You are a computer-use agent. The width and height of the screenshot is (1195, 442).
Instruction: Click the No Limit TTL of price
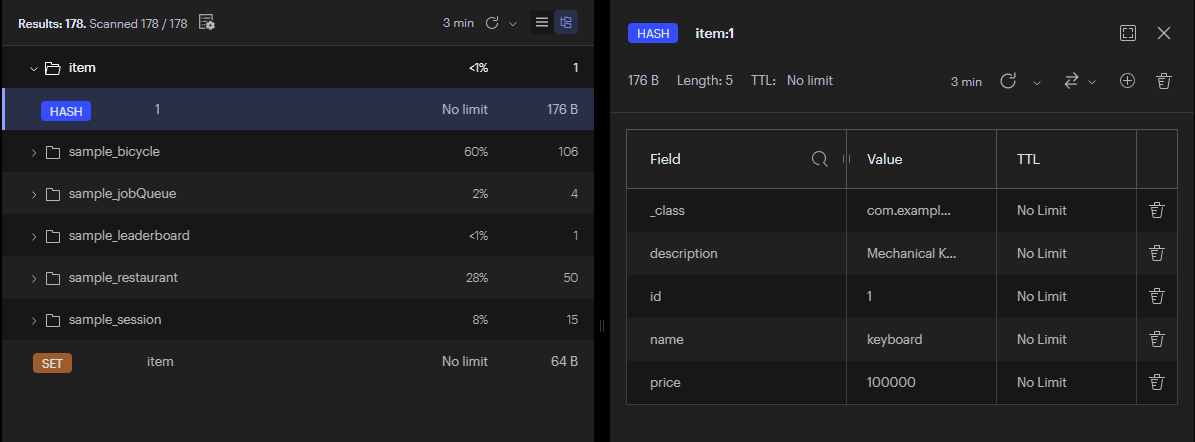(1042, 382)
